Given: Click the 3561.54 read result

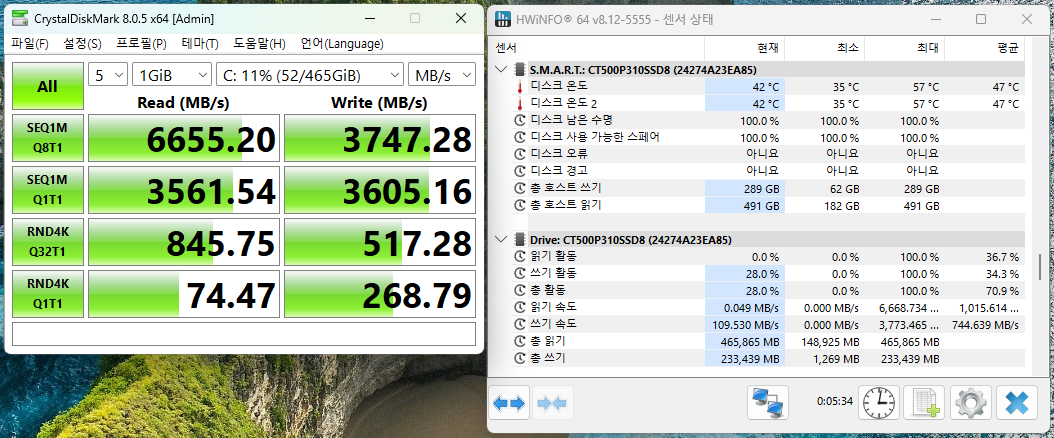Looking at the screenshot, I should 184,191.
